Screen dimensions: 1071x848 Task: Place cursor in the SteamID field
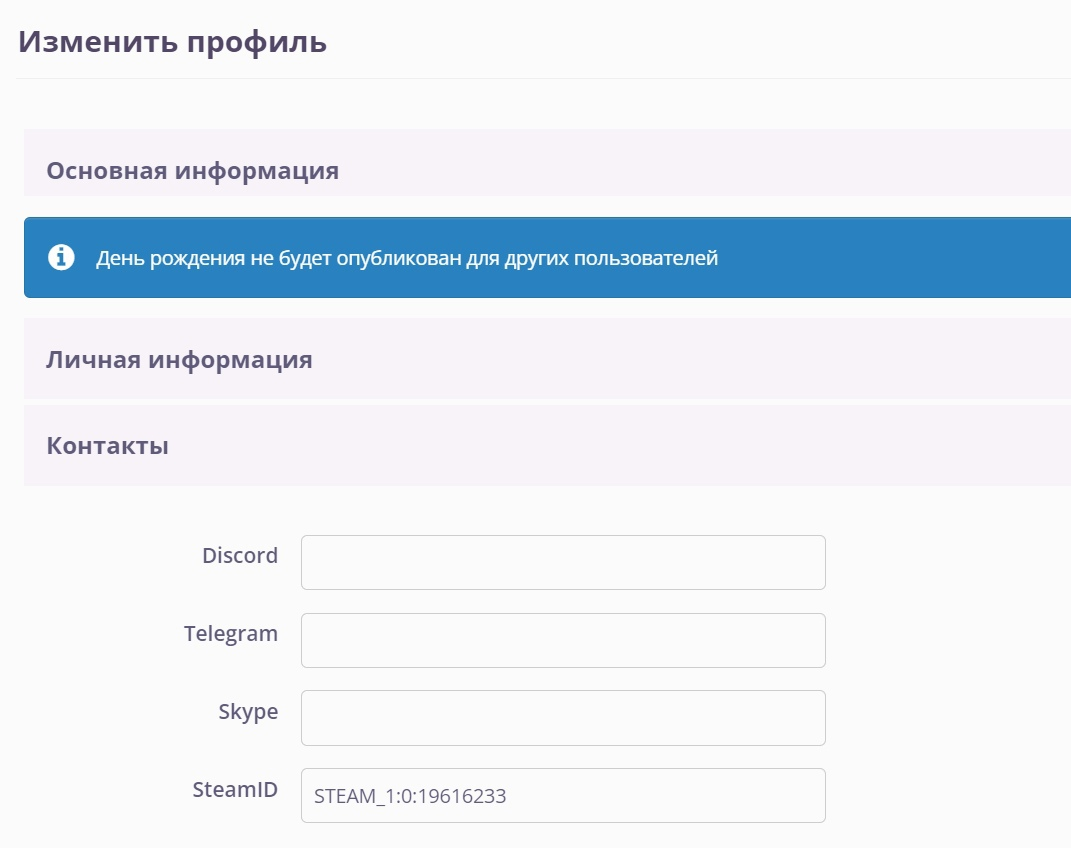coord(562,795)
